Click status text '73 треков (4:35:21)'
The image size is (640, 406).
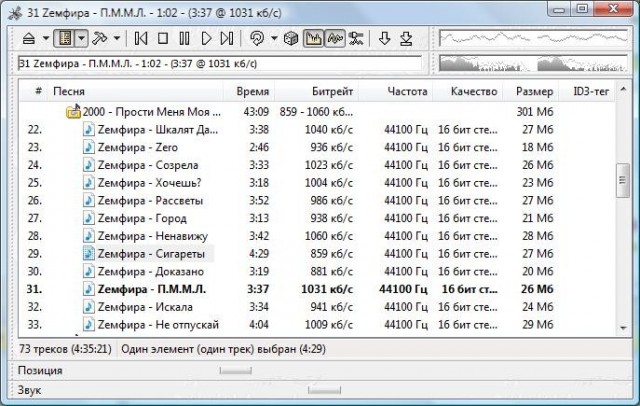tap(65, 349)
